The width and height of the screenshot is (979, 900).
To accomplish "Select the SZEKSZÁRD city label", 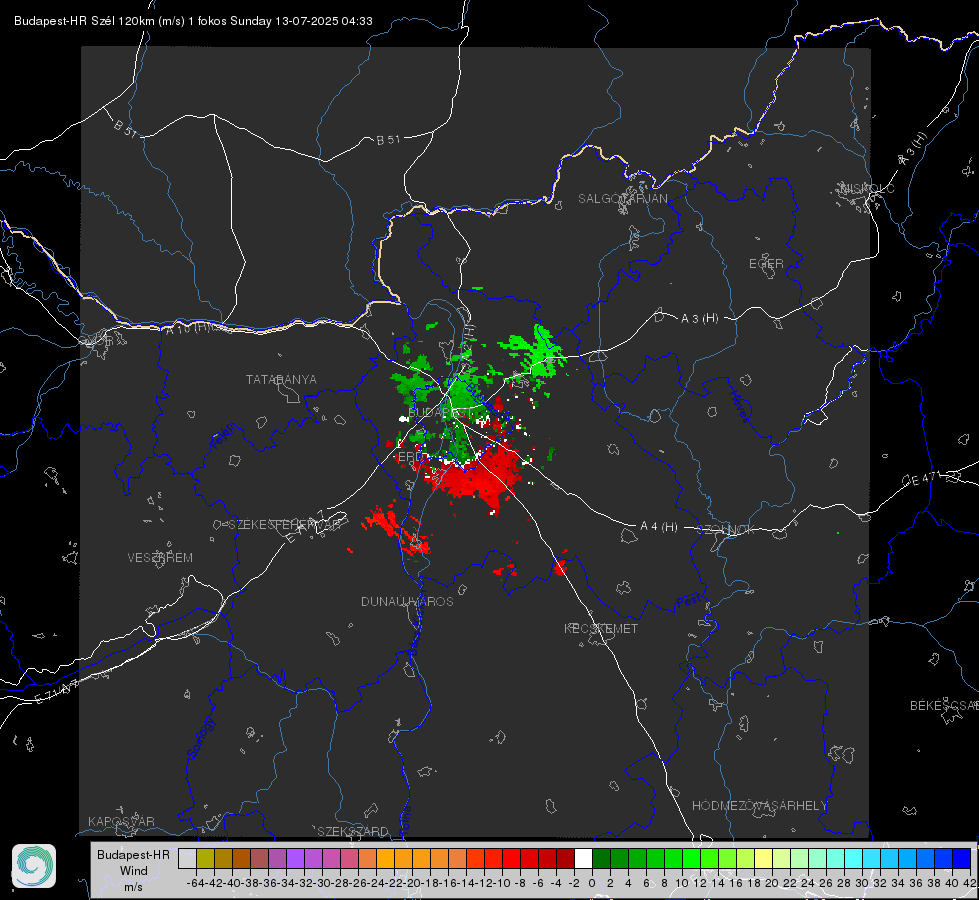I will [353, 831].
